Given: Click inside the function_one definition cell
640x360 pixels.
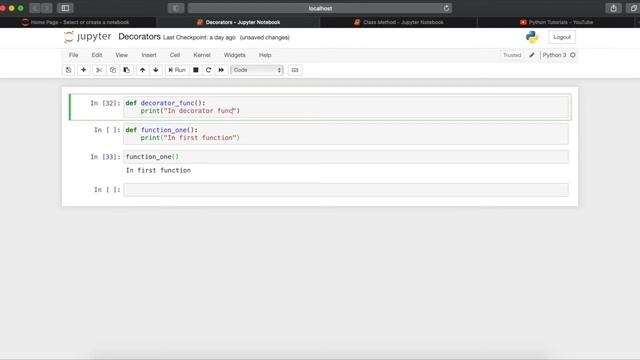Looking at the screenshot, I should coord(346,134).
